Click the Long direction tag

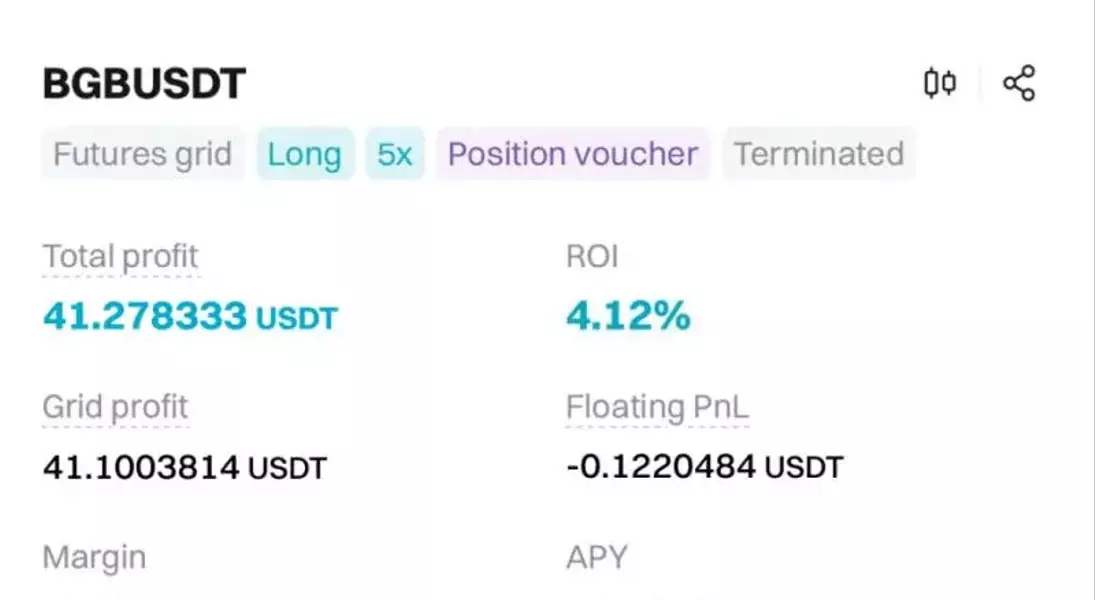pos(304,154)
